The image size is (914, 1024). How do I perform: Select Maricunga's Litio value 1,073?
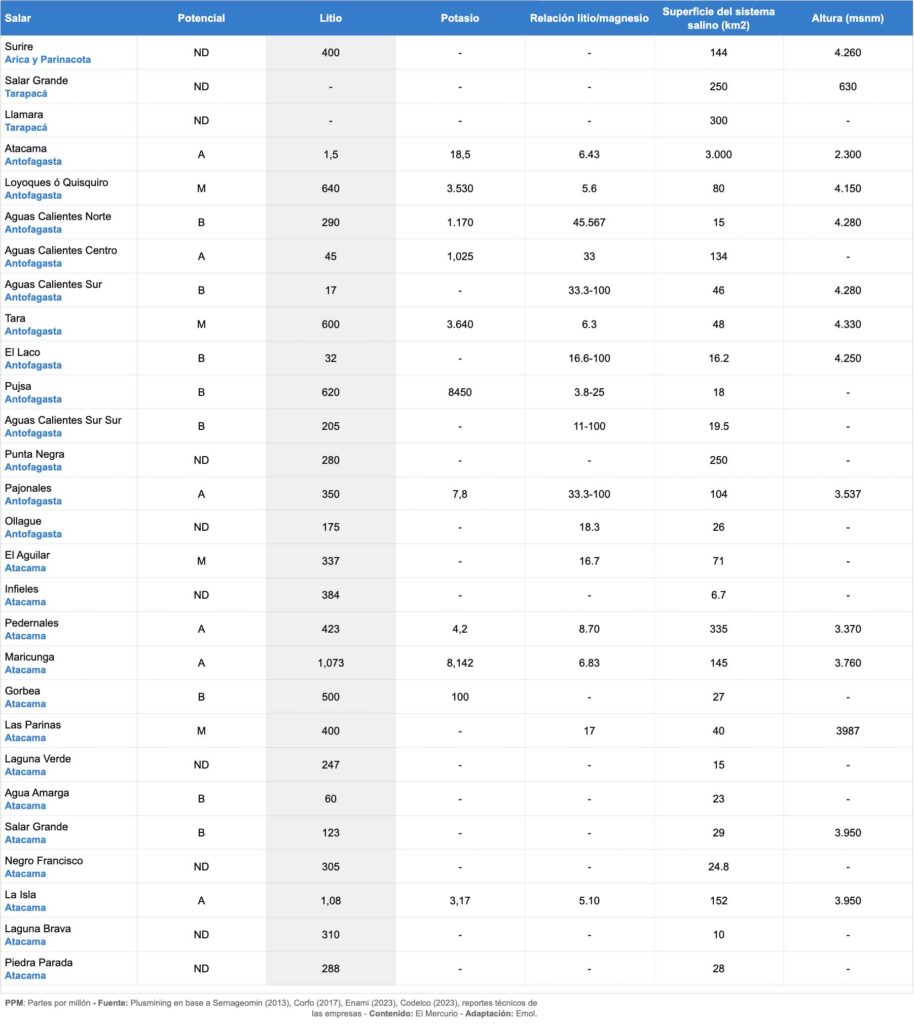coord(330,664)
